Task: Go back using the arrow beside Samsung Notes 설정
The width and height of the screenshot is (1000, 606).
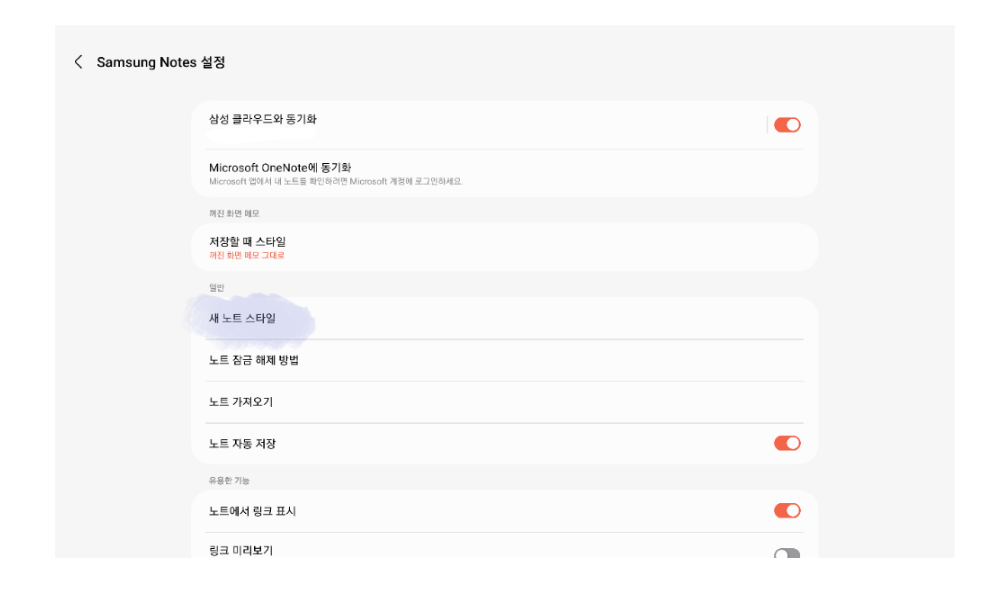Action: [x=78, y=62]
